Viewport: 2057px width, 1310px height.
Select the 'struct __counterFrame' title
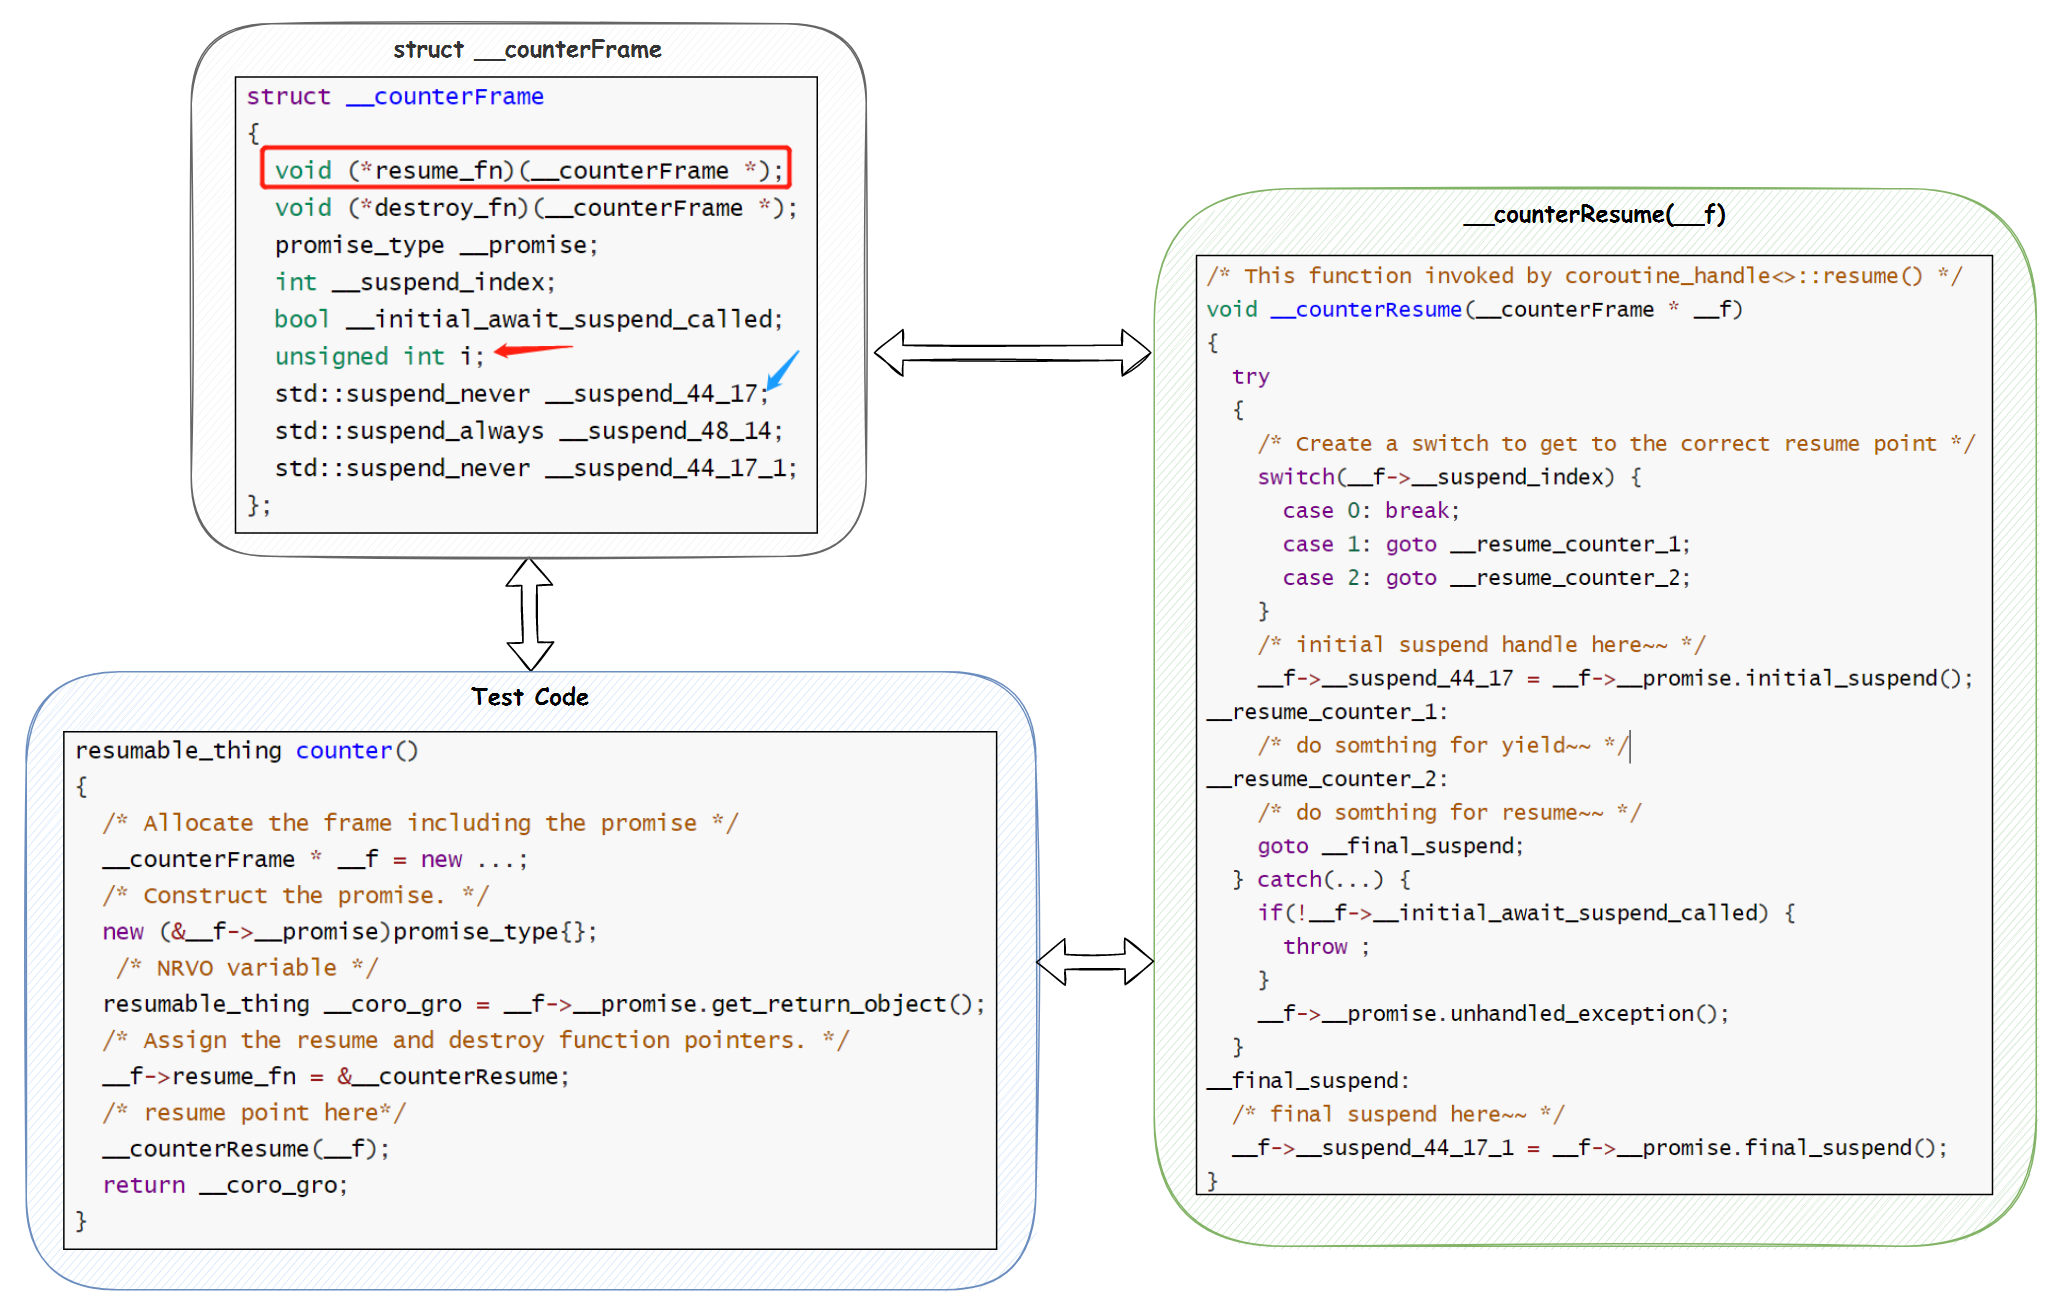527,49
